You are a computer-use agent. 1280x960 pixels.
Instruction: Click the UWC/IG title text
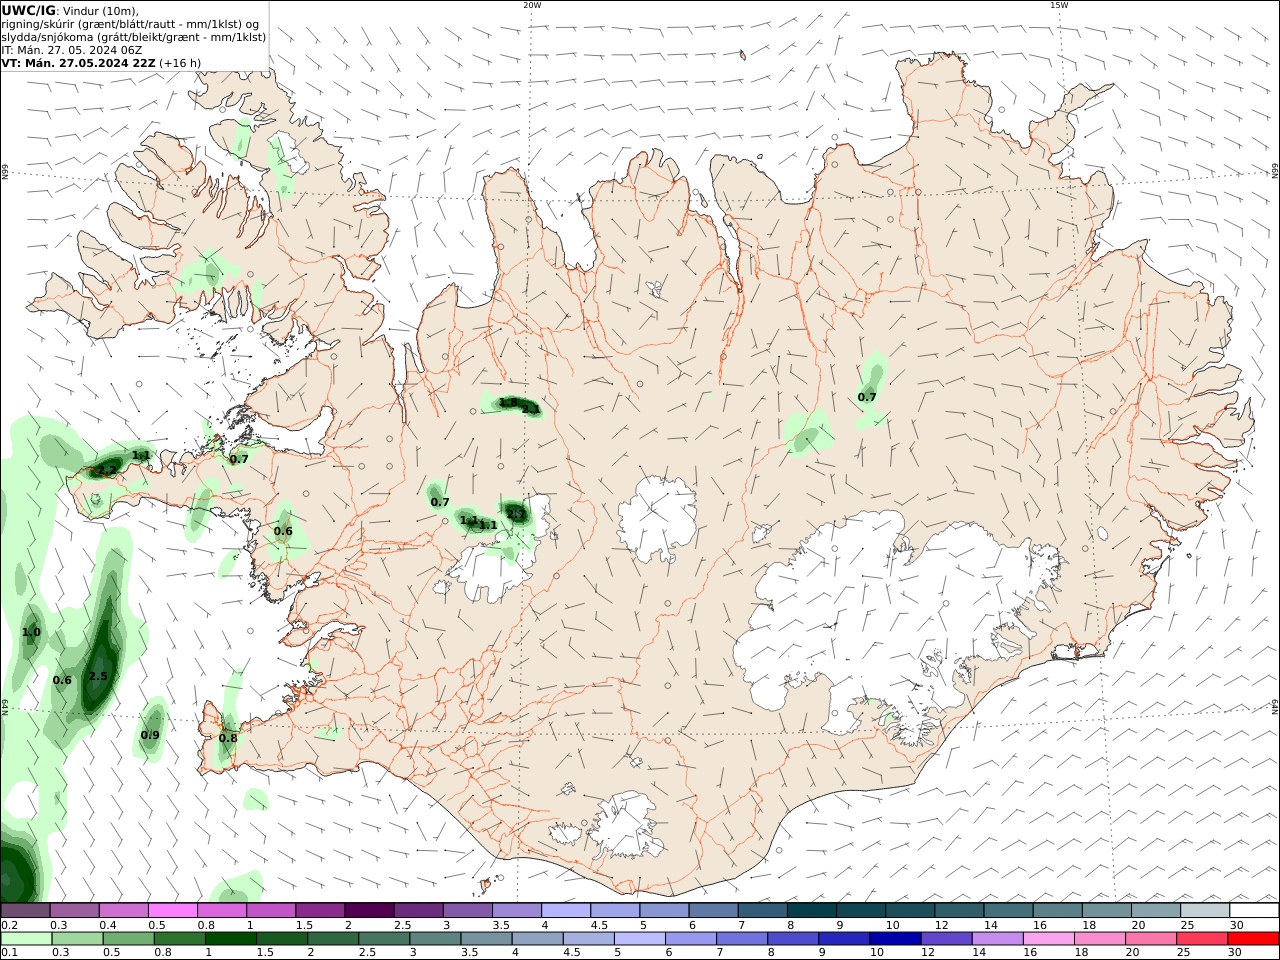click(28, 9)
